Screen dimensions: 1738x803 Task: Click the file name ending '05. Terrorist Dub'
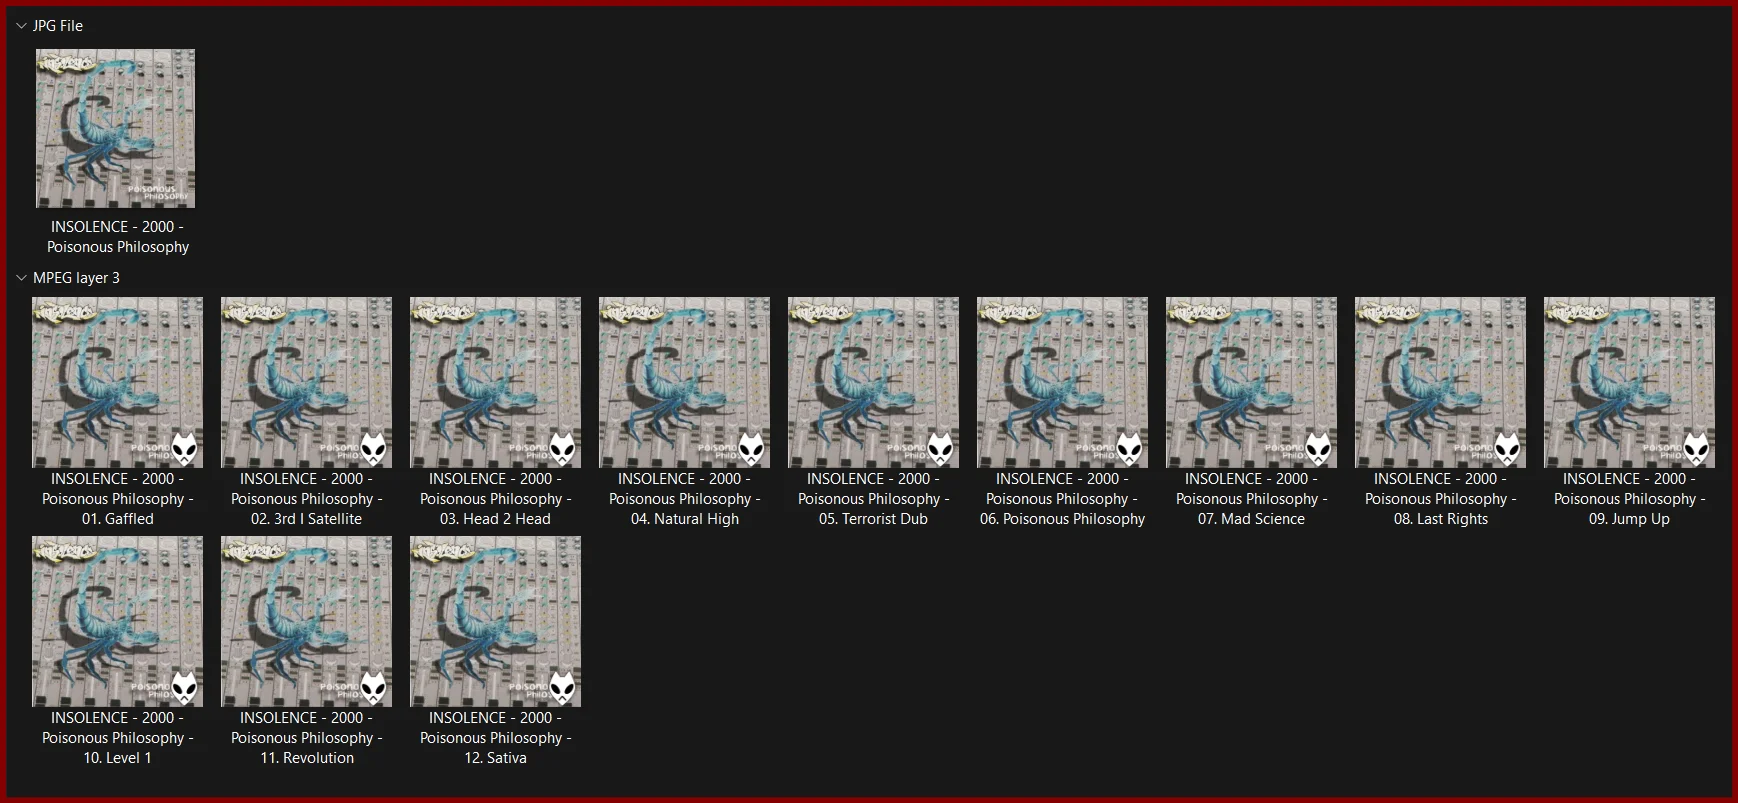[874, 499]
